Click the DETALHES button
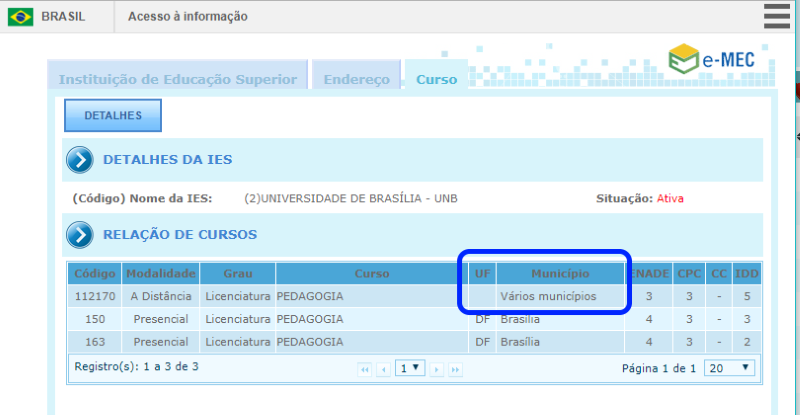 tap(113, 115)
